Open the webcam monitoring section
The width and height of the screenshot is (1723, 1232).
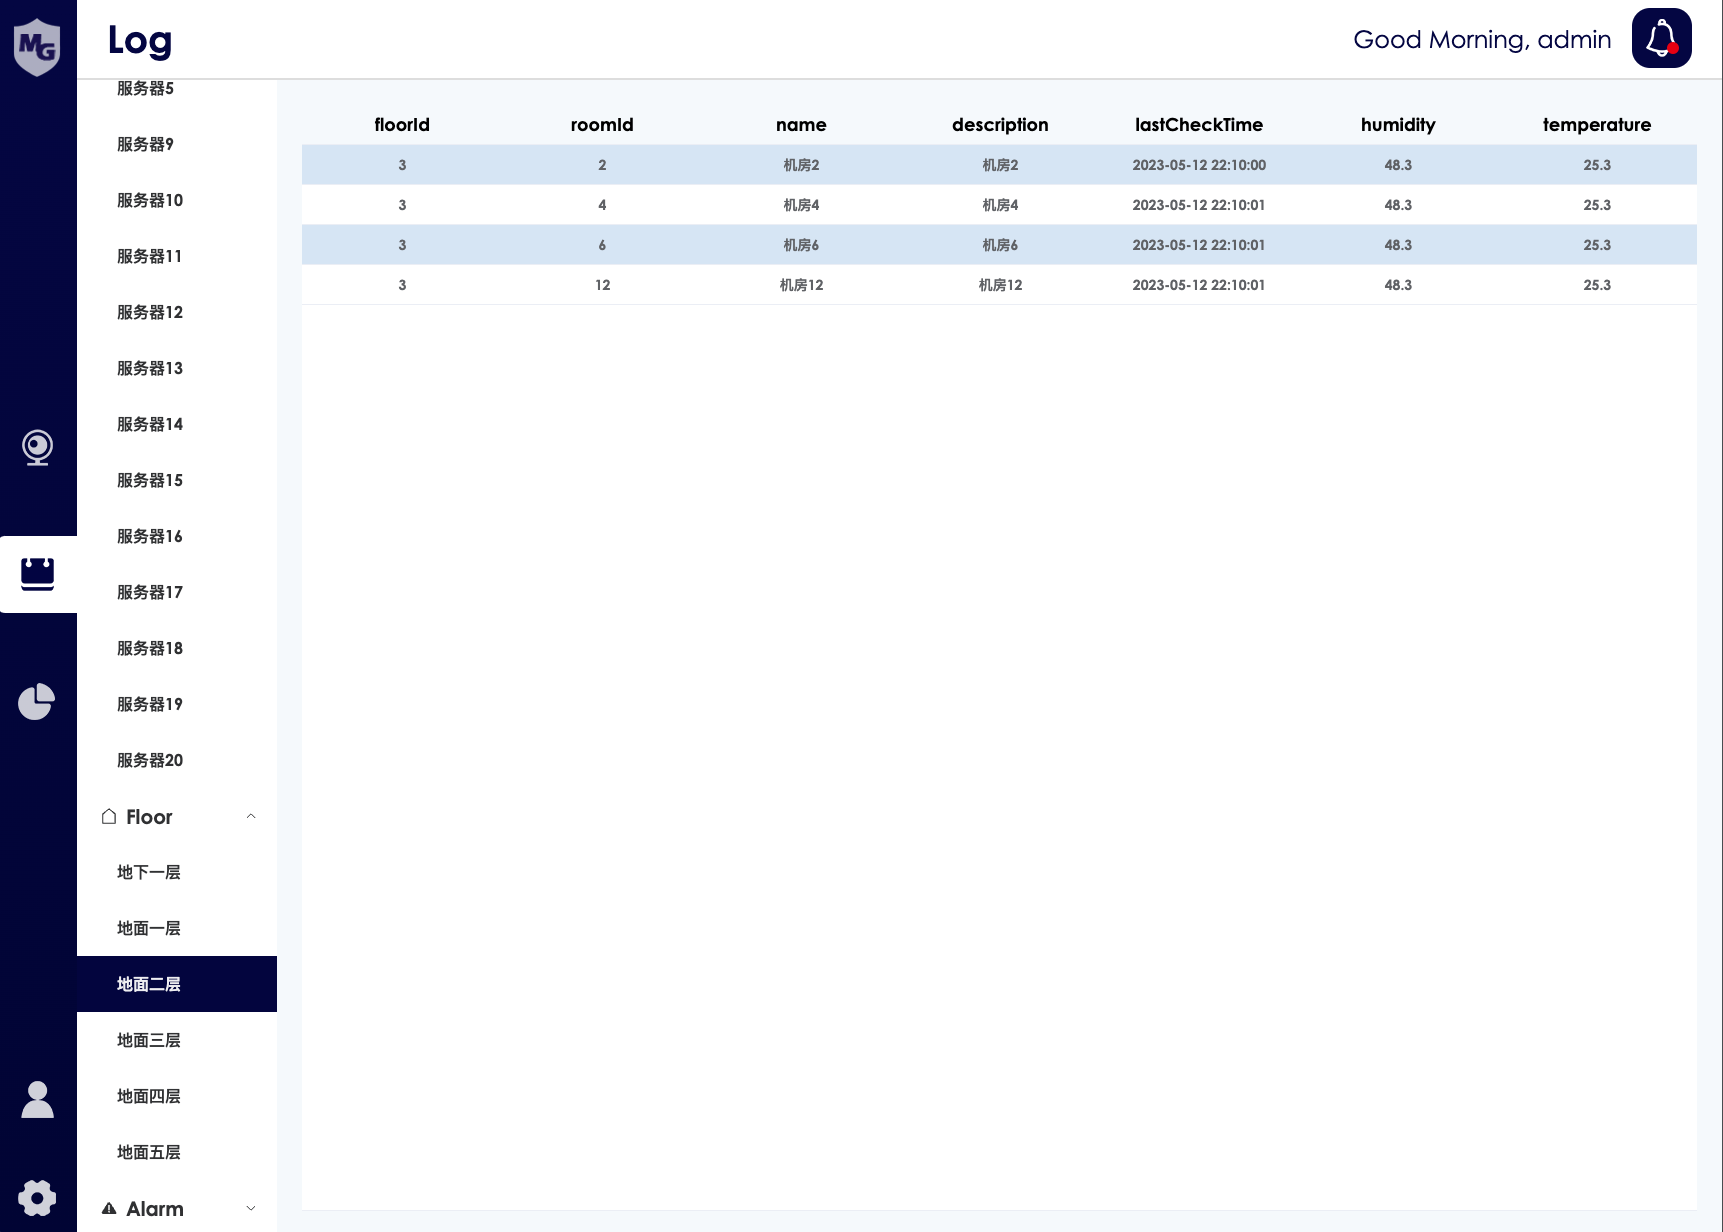pos(37,447)
